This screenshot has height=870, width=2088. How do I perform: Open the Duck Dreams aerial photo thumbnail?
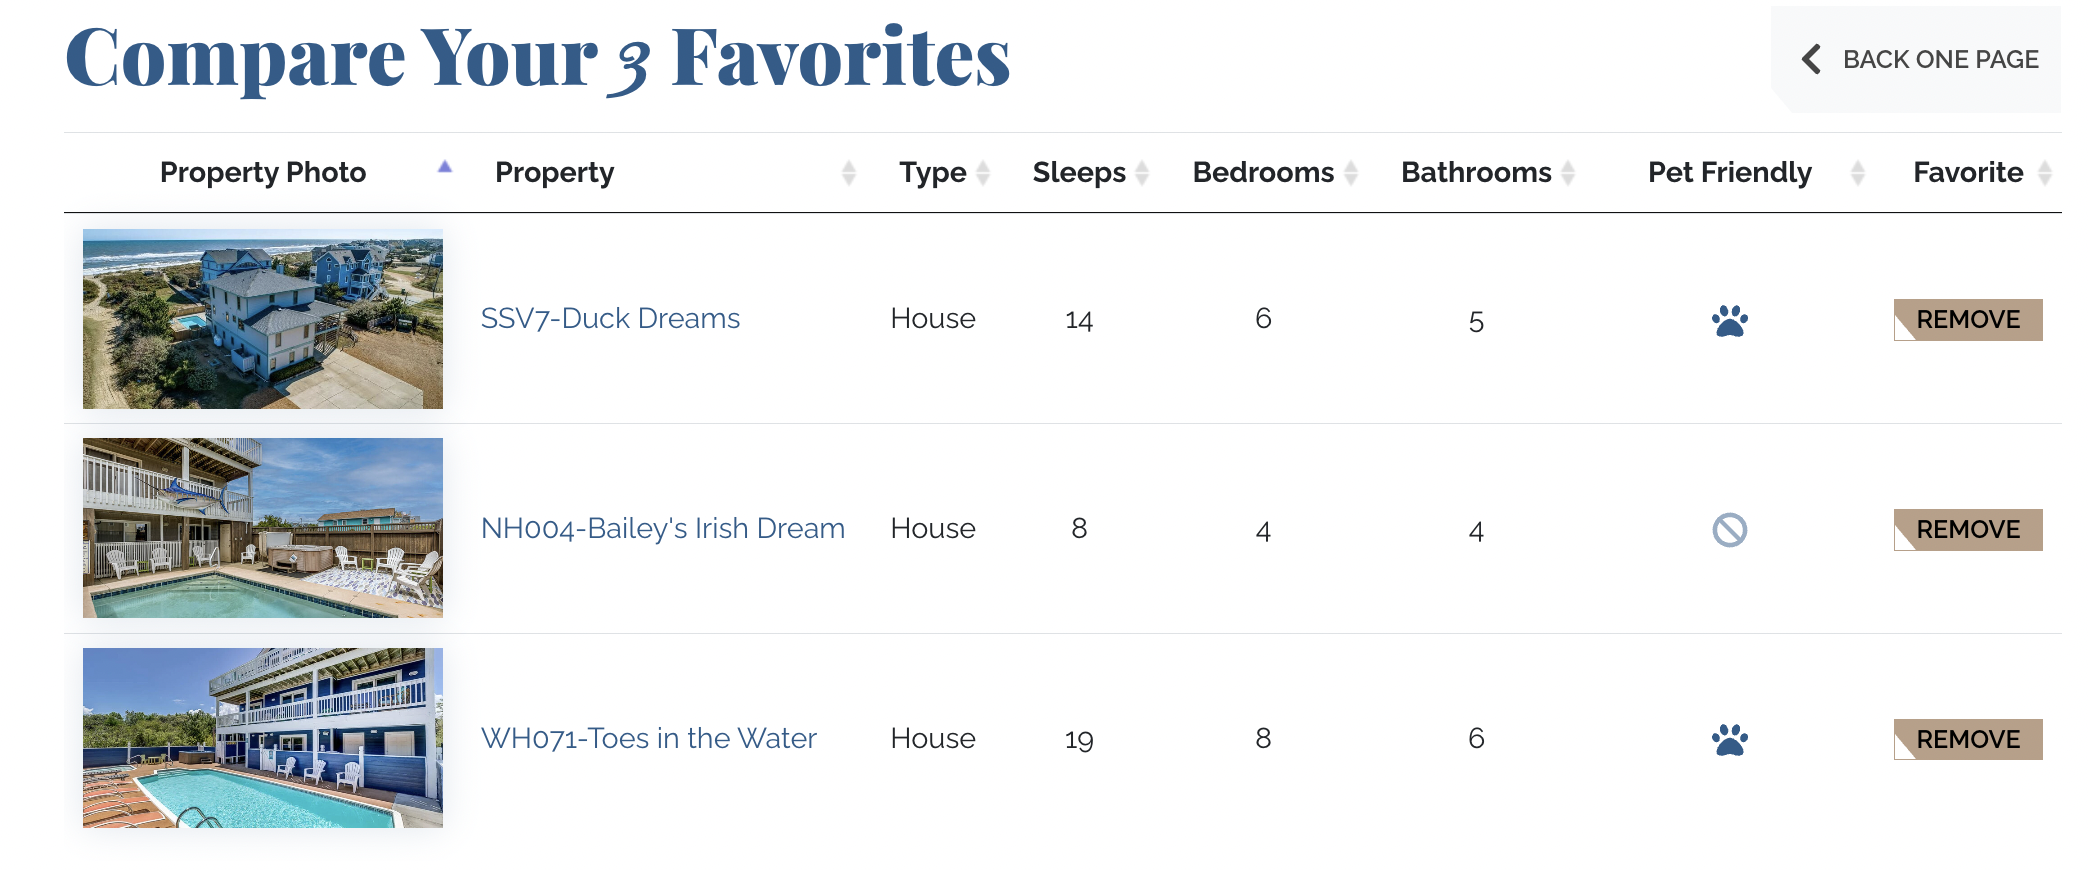pyautogui.click(x=263, y=319)
